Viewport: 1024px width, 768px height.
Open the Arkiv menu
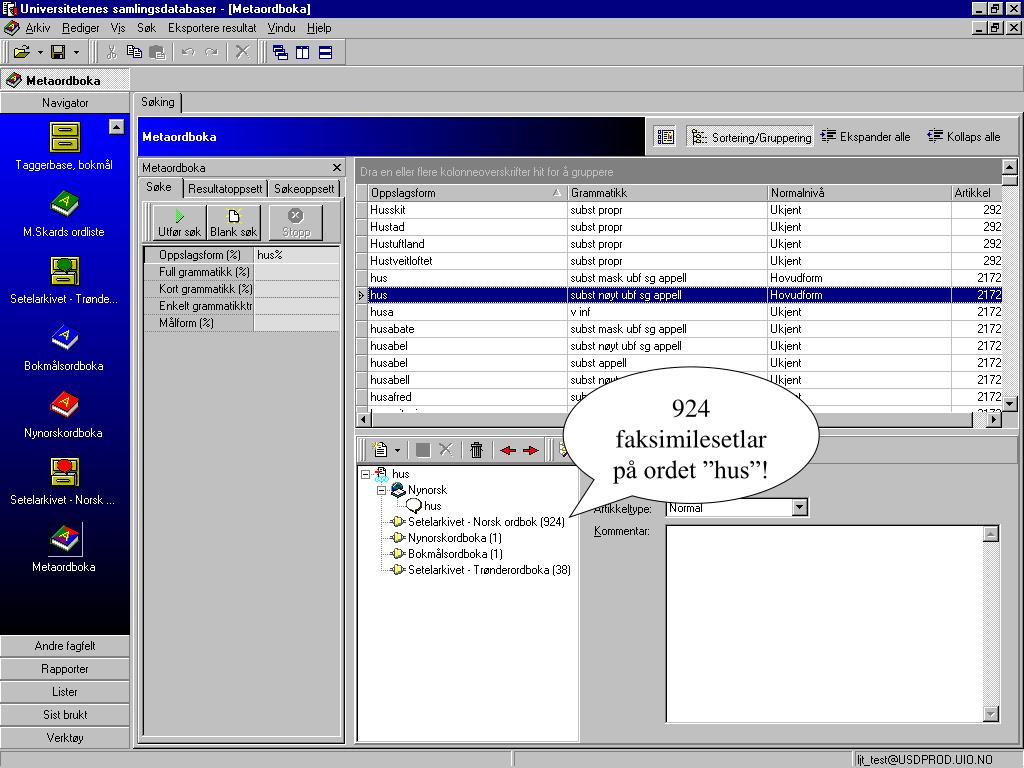[37, 28]
